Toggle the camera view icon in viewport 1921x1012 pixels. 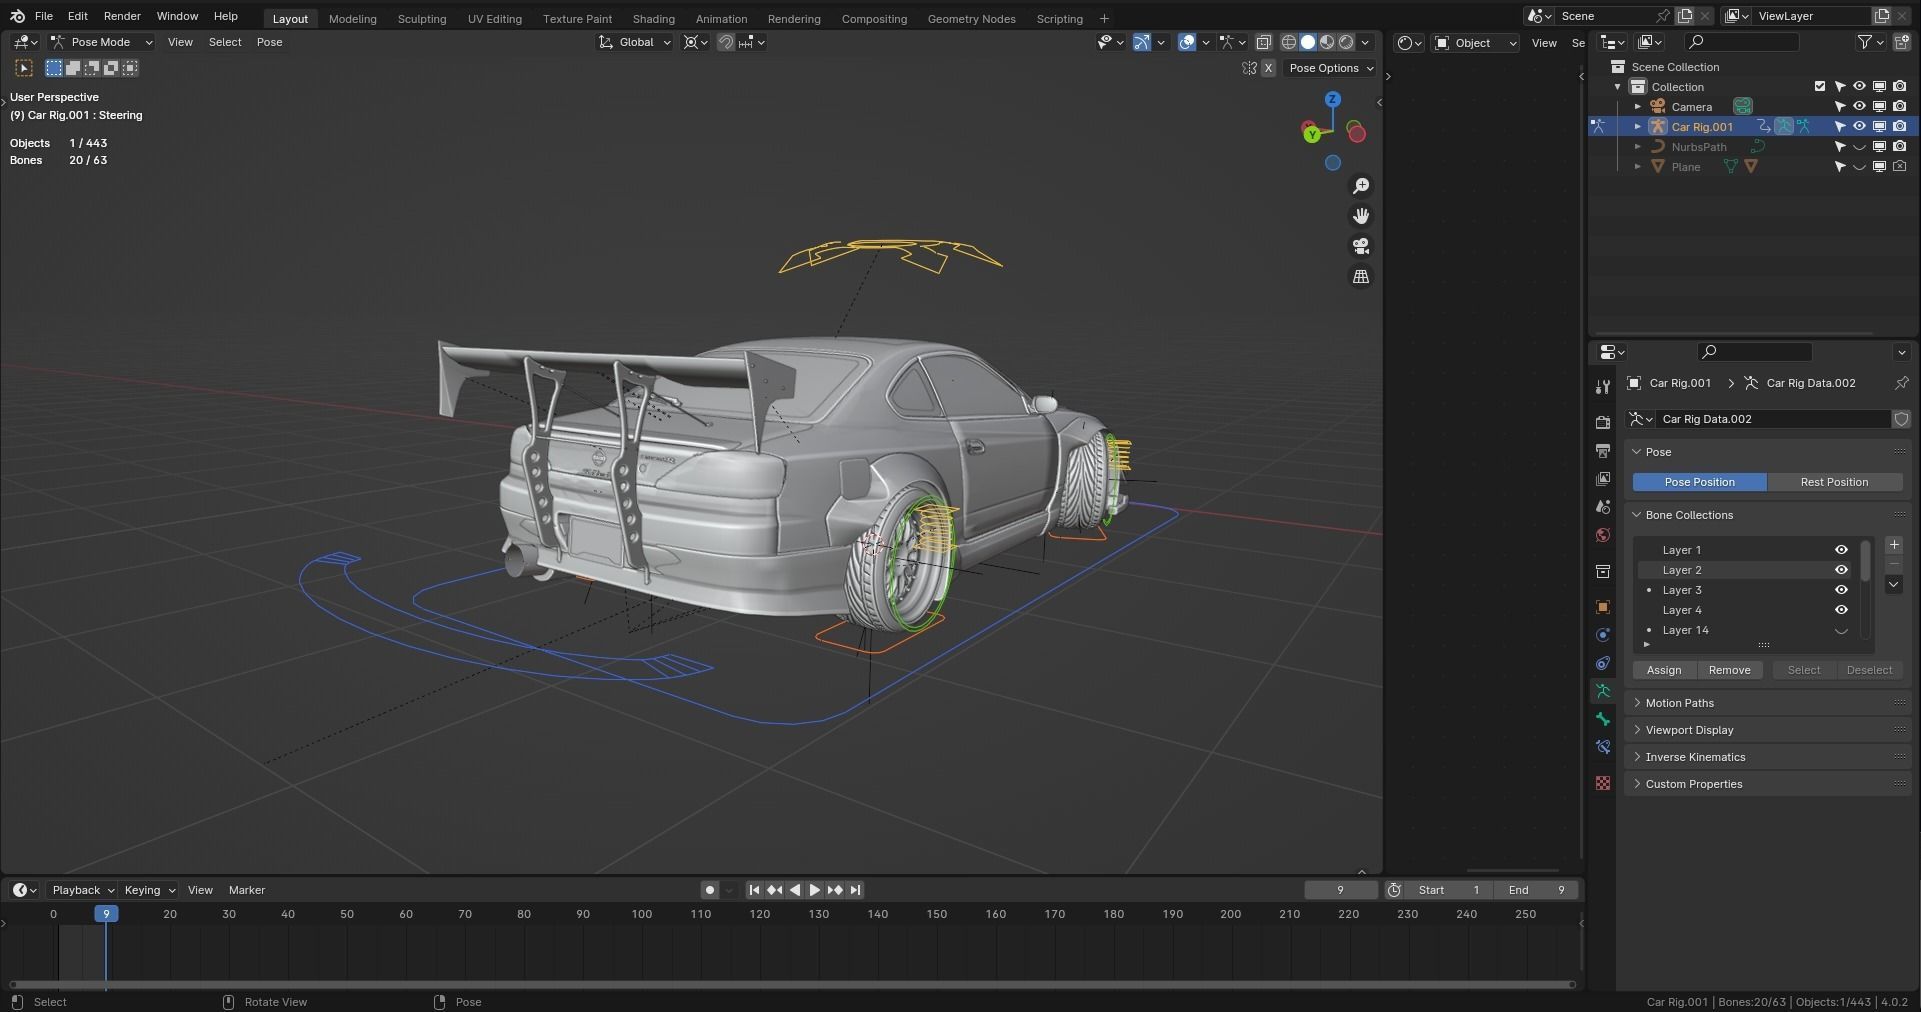[1361, 246]
